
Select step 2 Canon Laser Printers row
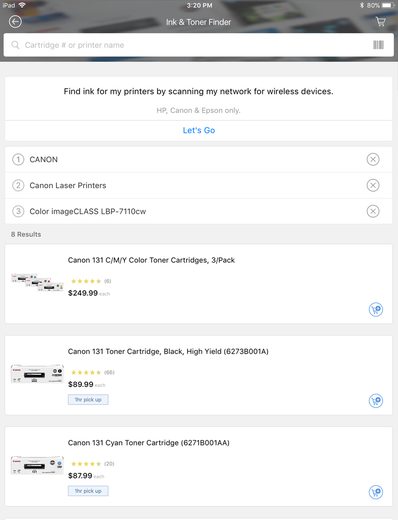pyautogui.click(x=198, y=185)
